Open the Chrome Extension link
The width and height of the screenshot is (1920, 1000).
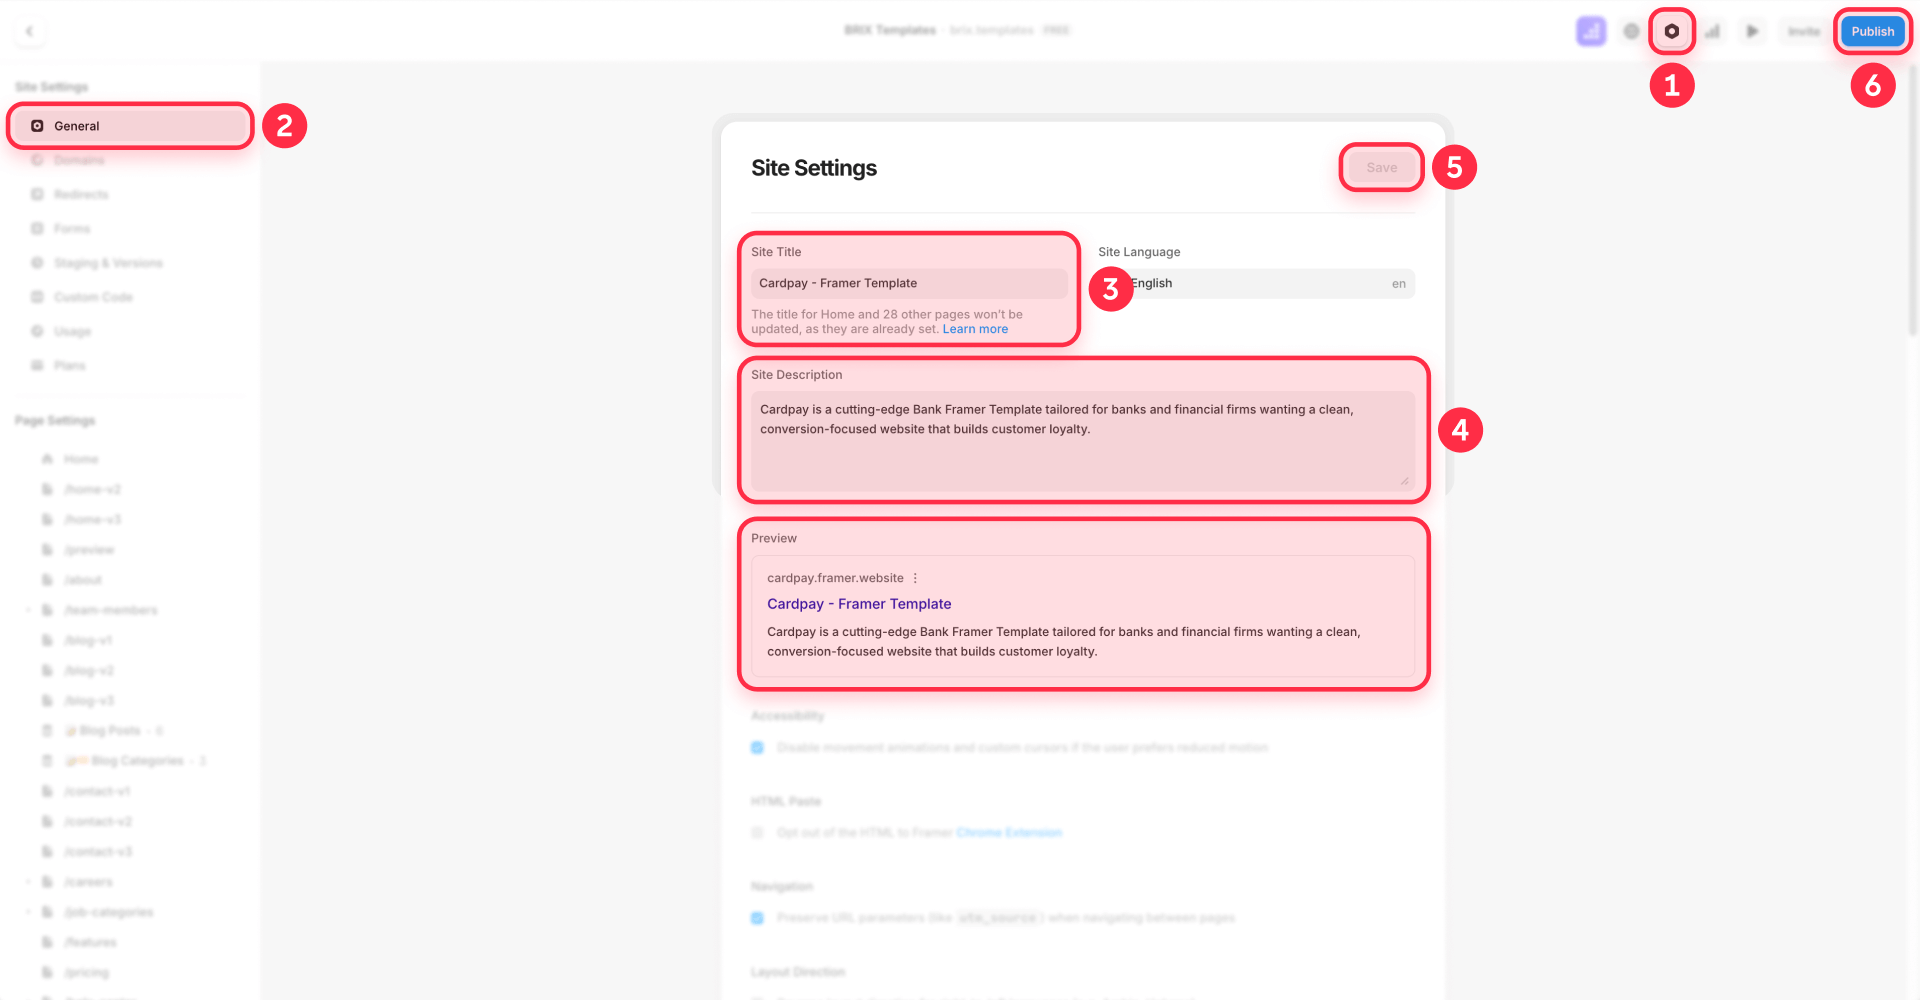1009,832
